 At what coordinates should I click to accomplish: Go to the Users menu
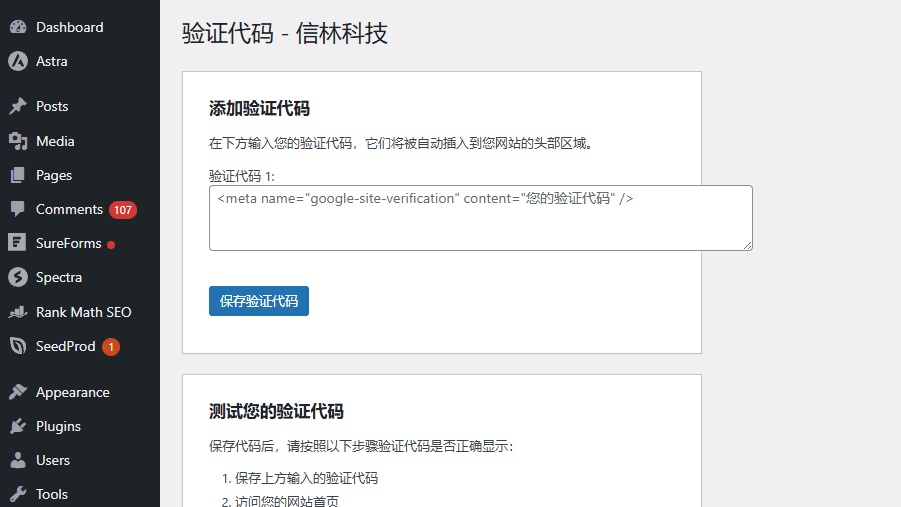pyautogui.click(x=53, y=460)
